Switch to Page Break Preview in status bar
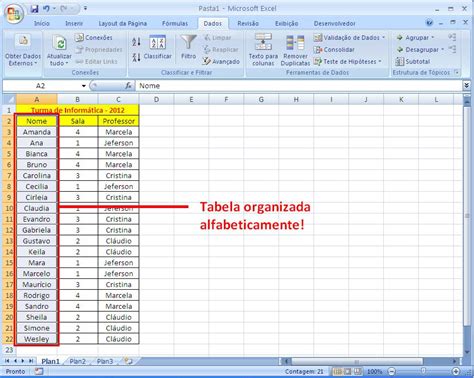 click(357, 371)
